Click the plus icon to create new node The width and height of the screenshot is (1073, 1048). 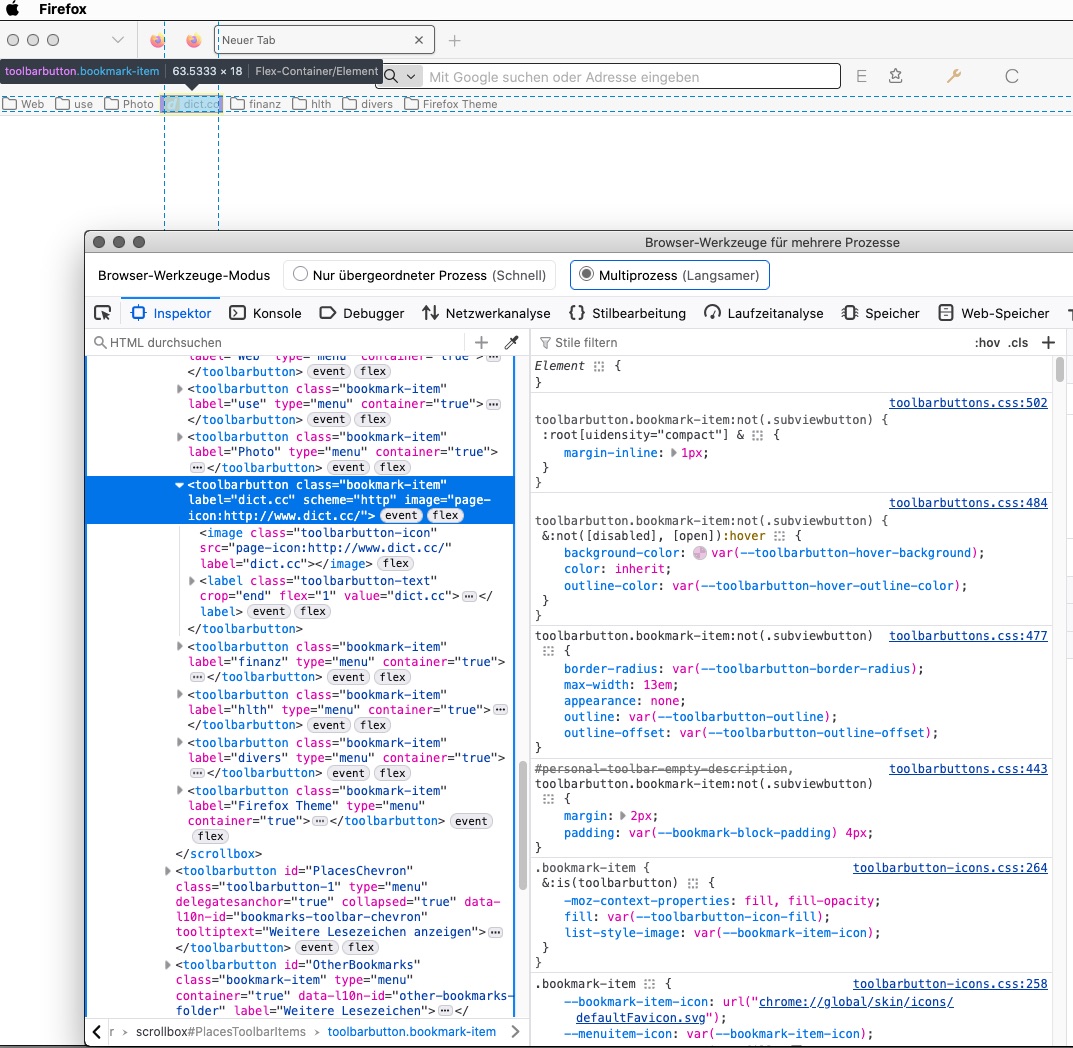(482, 343)
